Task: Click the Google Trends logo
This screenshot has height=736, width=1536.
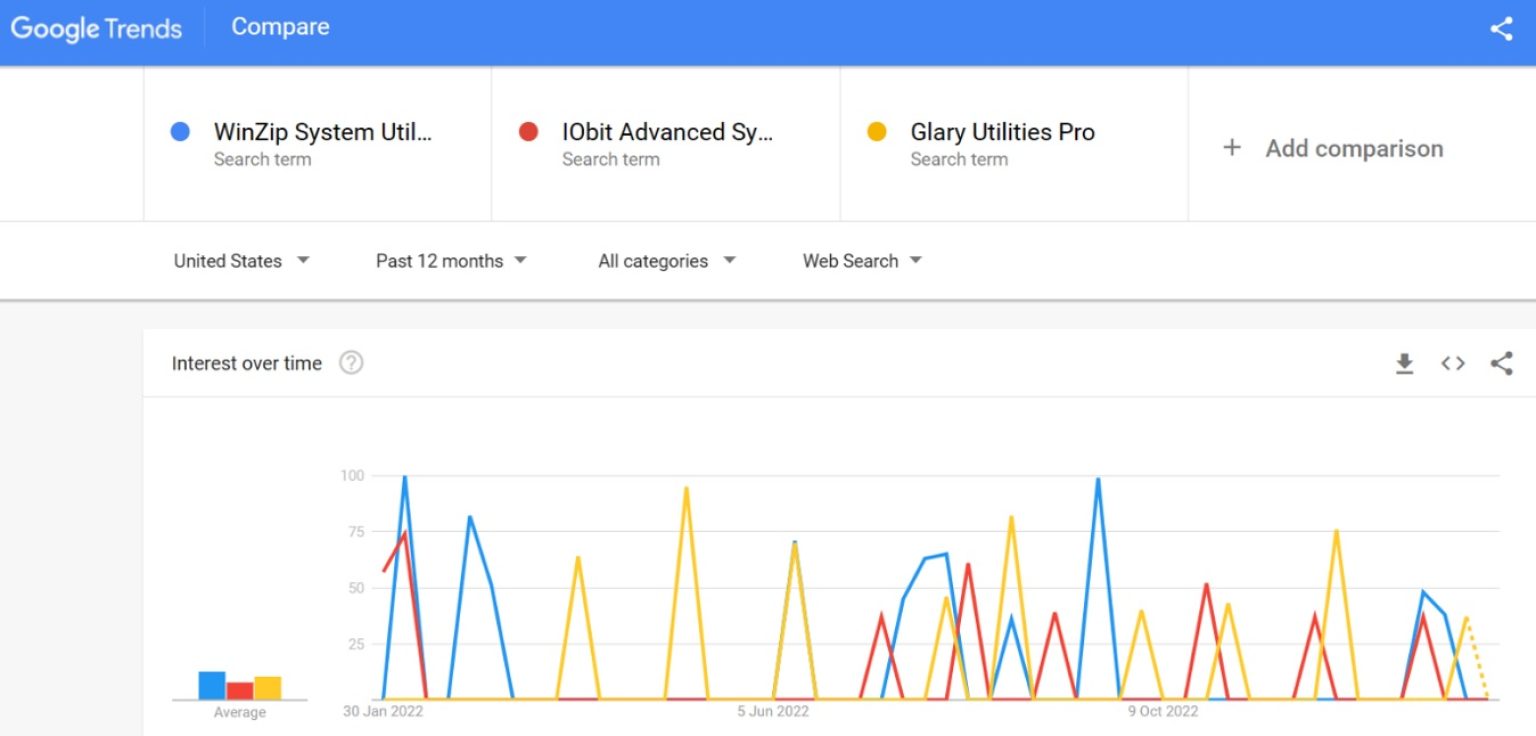Action: 96,28
